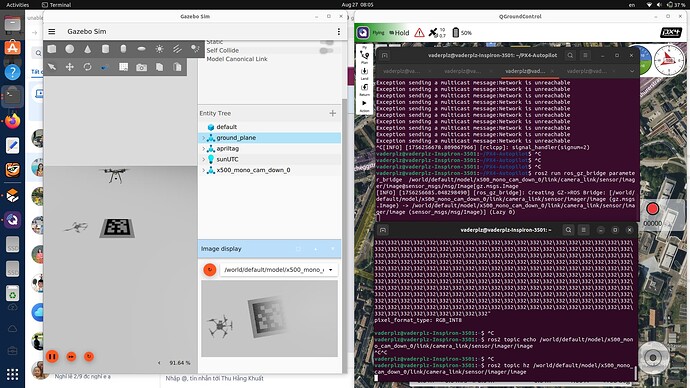Open Firefox from the Ubuntu dock
Screen dimensions: 690x388
pyautogui.click(x=12, y=121)
